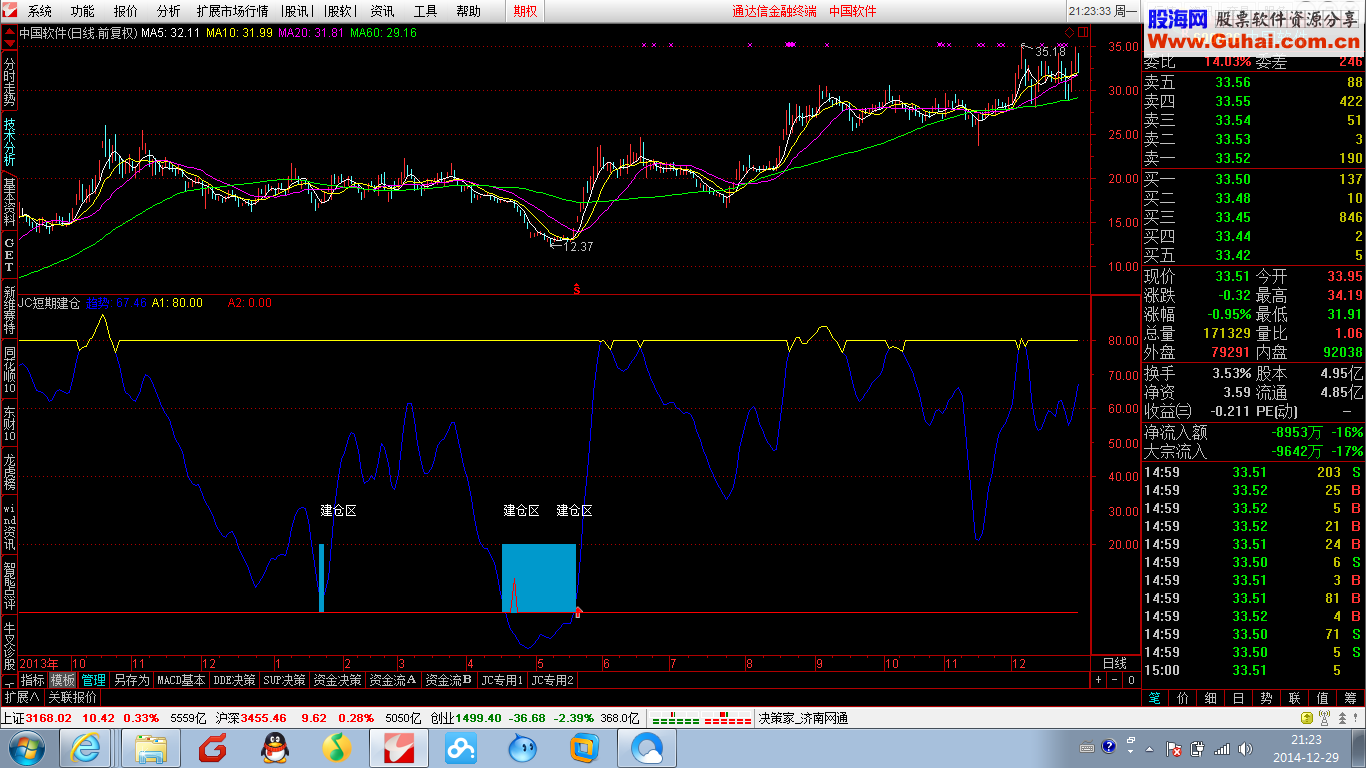The image size is (1366, 768).
Task: Select the 模板 tab
Action: pos(63,680)
